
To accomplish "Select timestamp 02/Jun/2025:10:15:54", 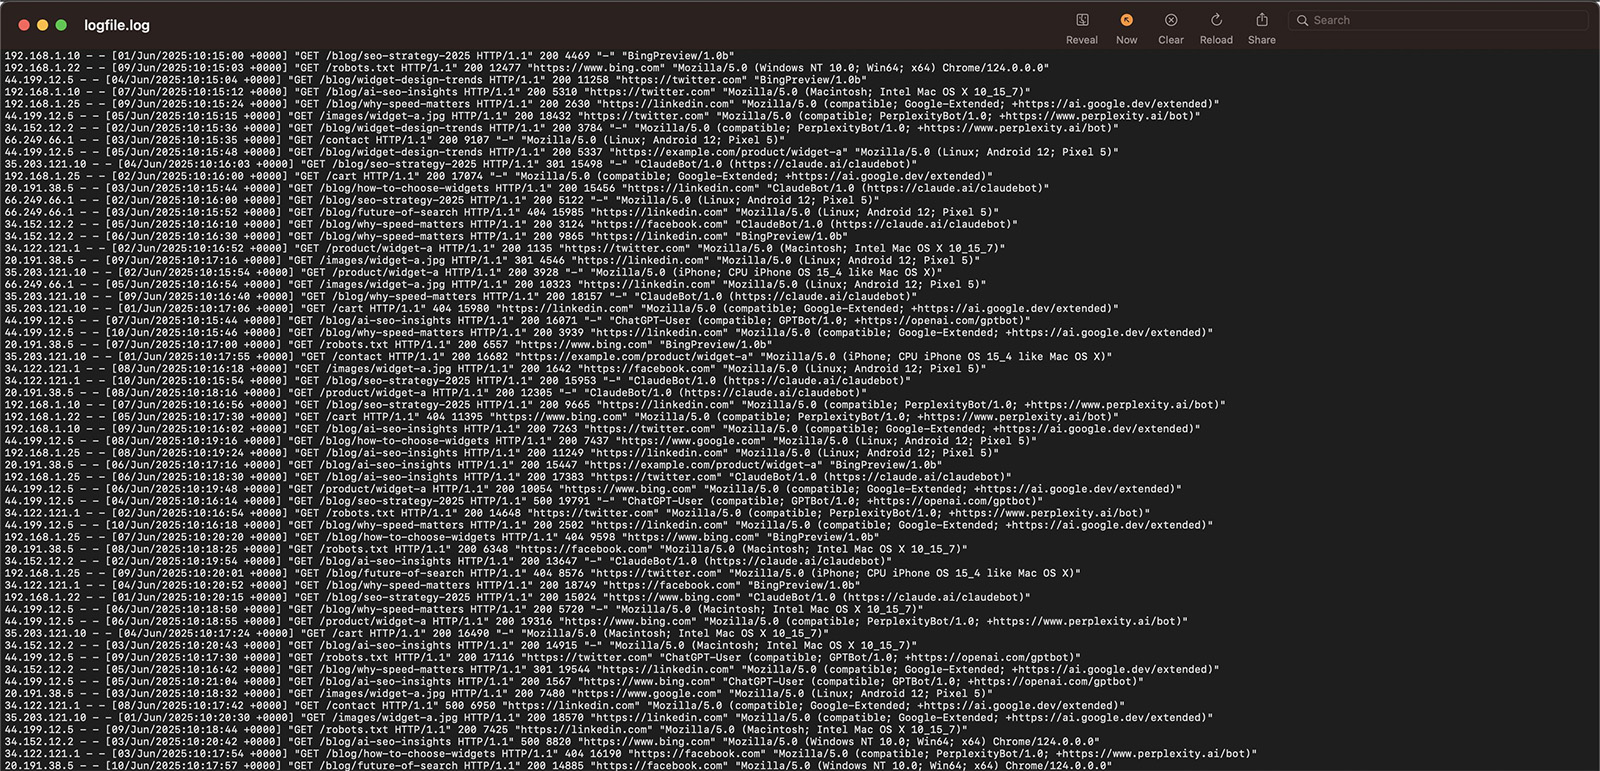I will tap(187, 272).
